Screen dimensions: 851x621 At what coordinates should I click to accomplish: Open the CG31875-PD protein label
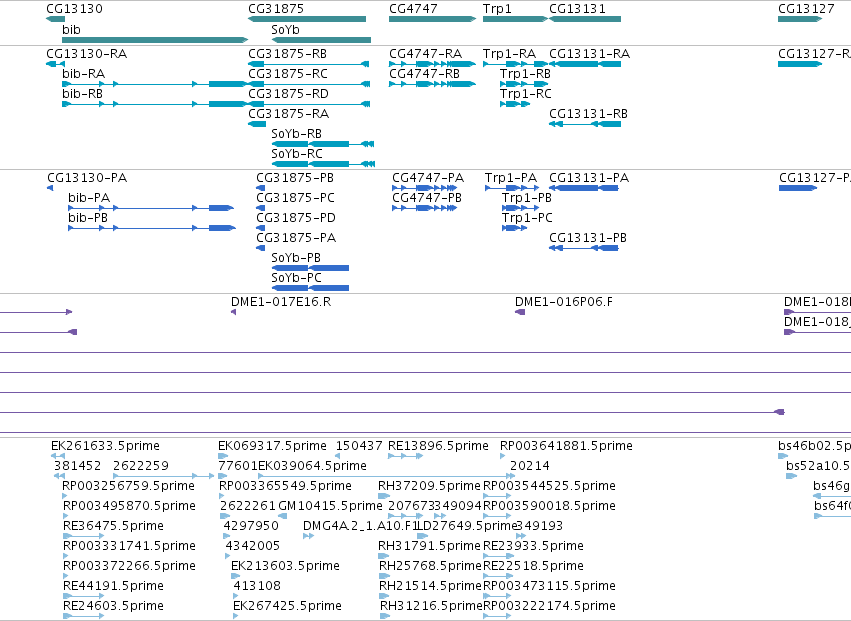[x=296, y=218]
